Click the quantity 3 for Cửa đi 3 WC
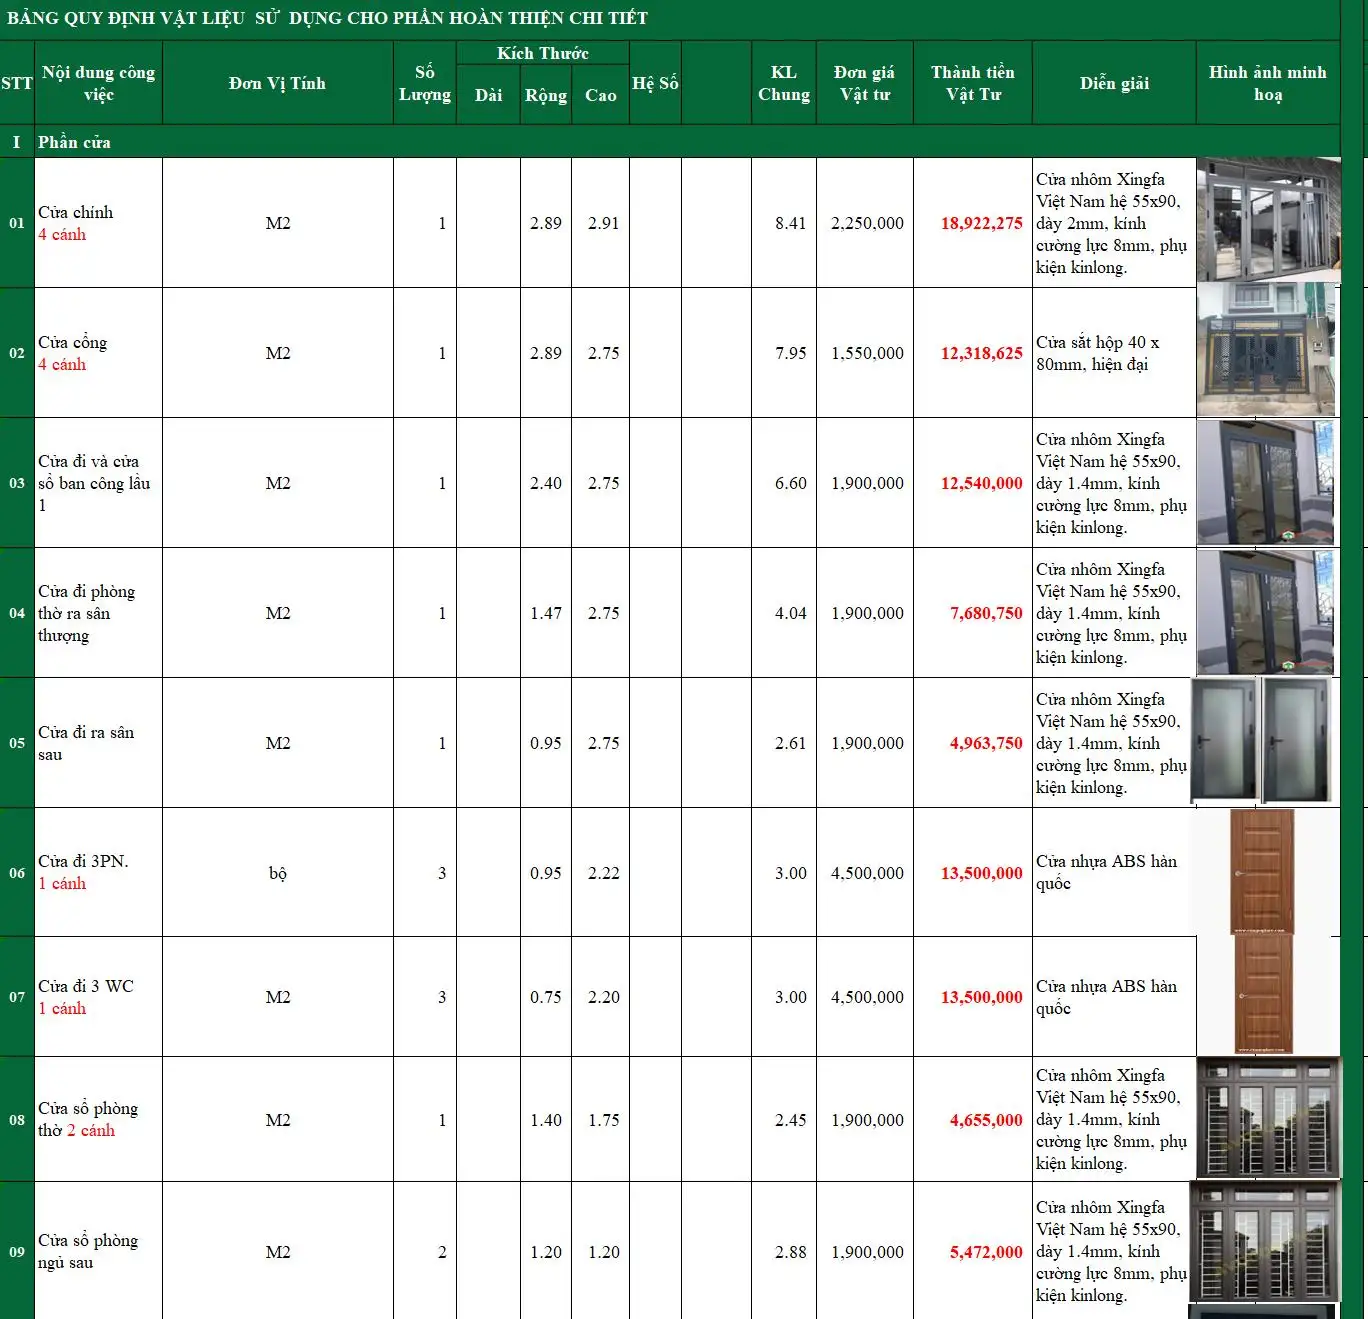This screenshot has height=1319, width=1368. tap(440, 997)
